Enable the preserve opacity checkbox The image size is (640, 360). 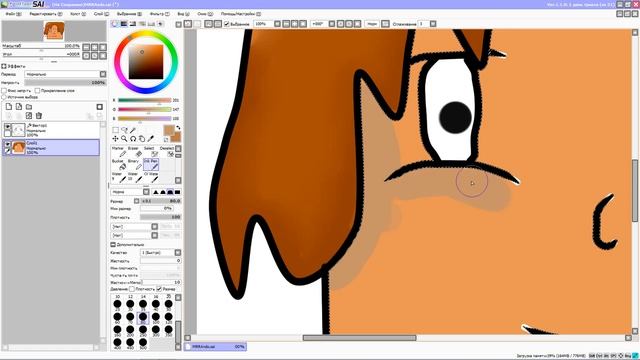[x=4, y=91]
